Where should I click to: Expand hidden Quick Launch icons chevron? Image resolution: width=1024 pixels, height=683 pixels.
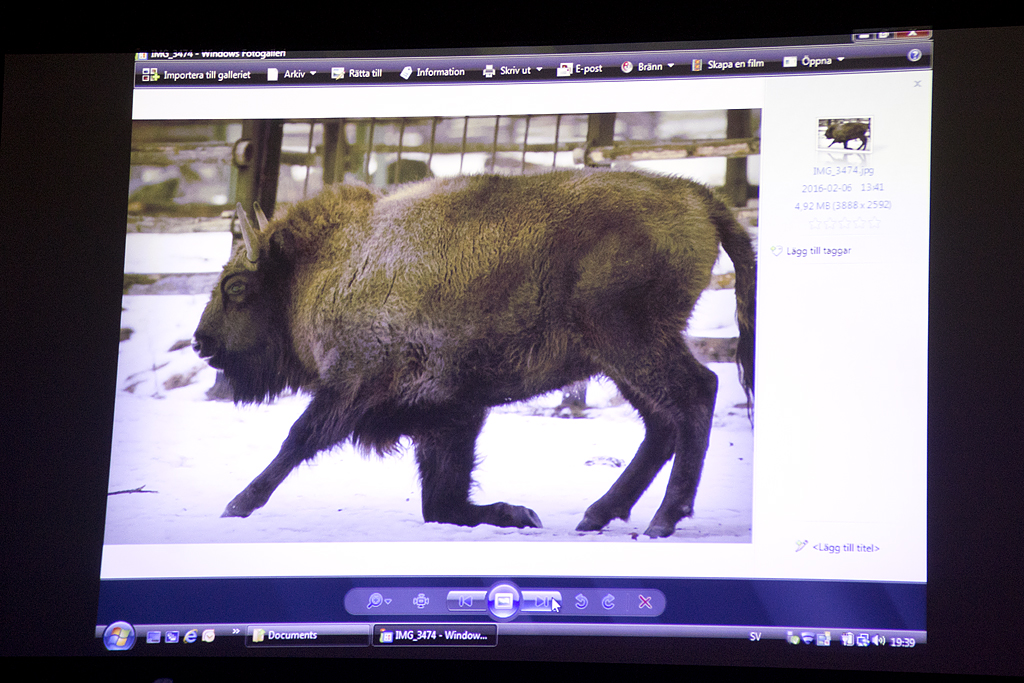[236, 631]
